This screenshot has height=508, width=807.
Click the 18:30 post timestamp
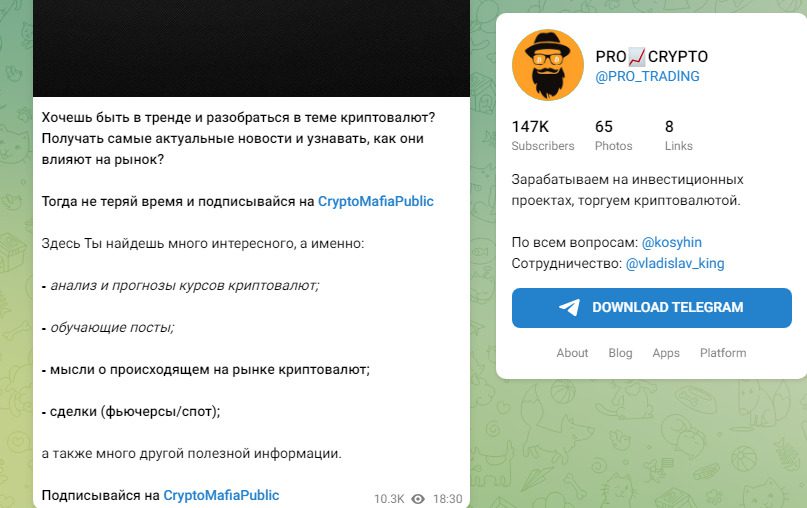(x=448, y=499)
